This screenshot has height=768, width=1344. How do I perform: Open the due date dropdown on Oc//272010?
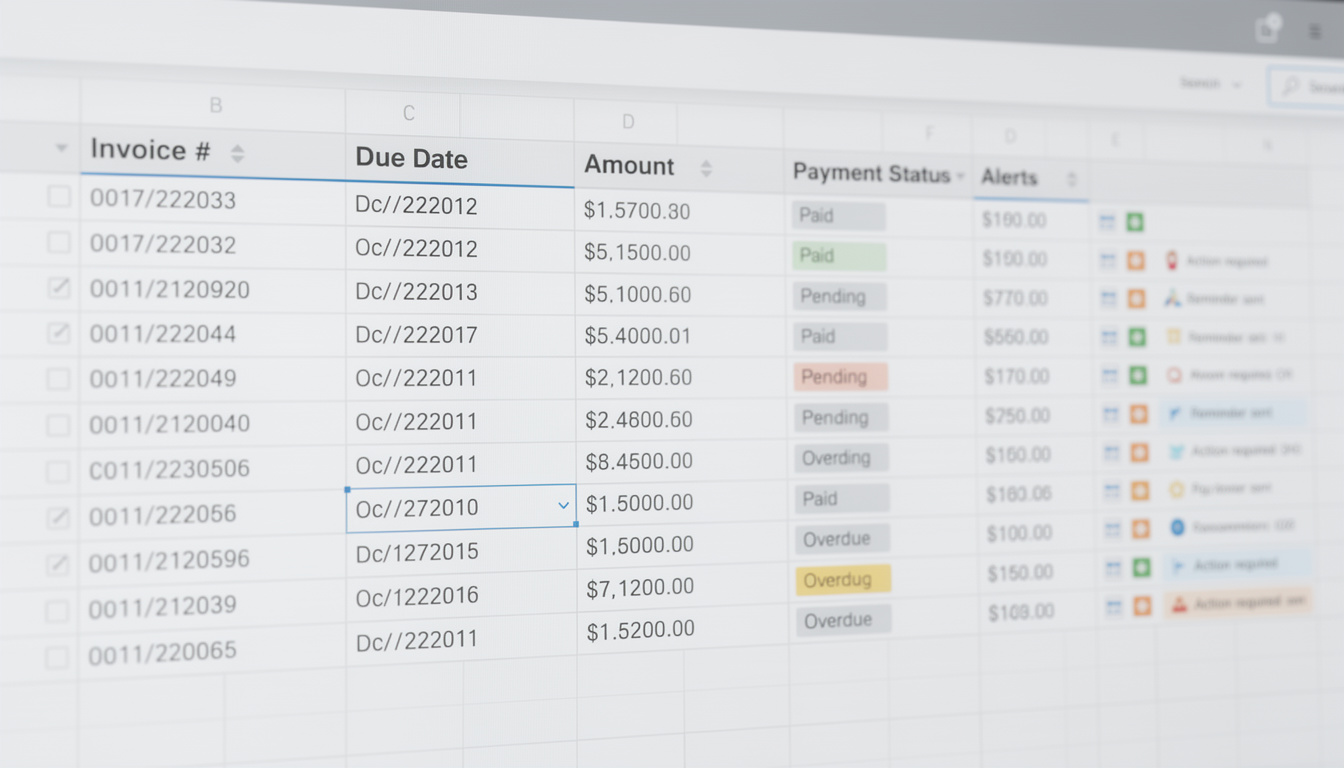click(562, 506)
